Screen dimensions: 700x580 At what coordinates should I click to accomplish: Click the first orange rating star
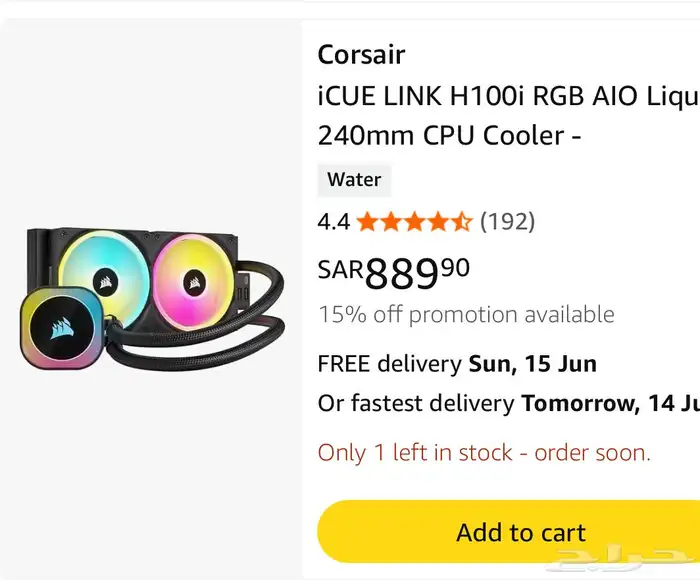pos(367,221)
